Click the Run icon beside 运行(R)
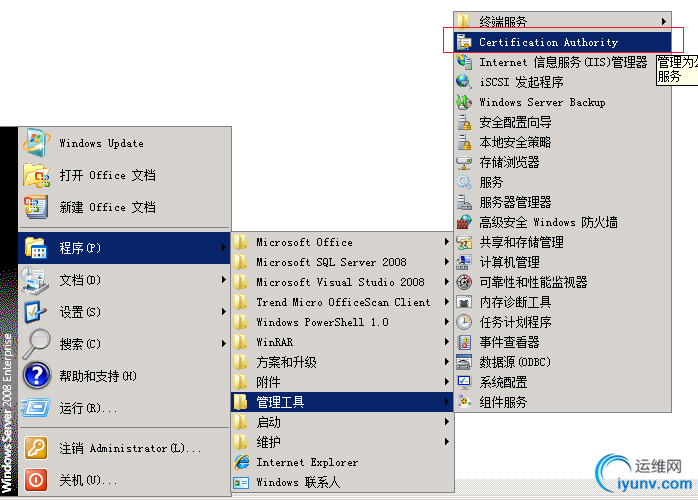 tap(36, 407)
